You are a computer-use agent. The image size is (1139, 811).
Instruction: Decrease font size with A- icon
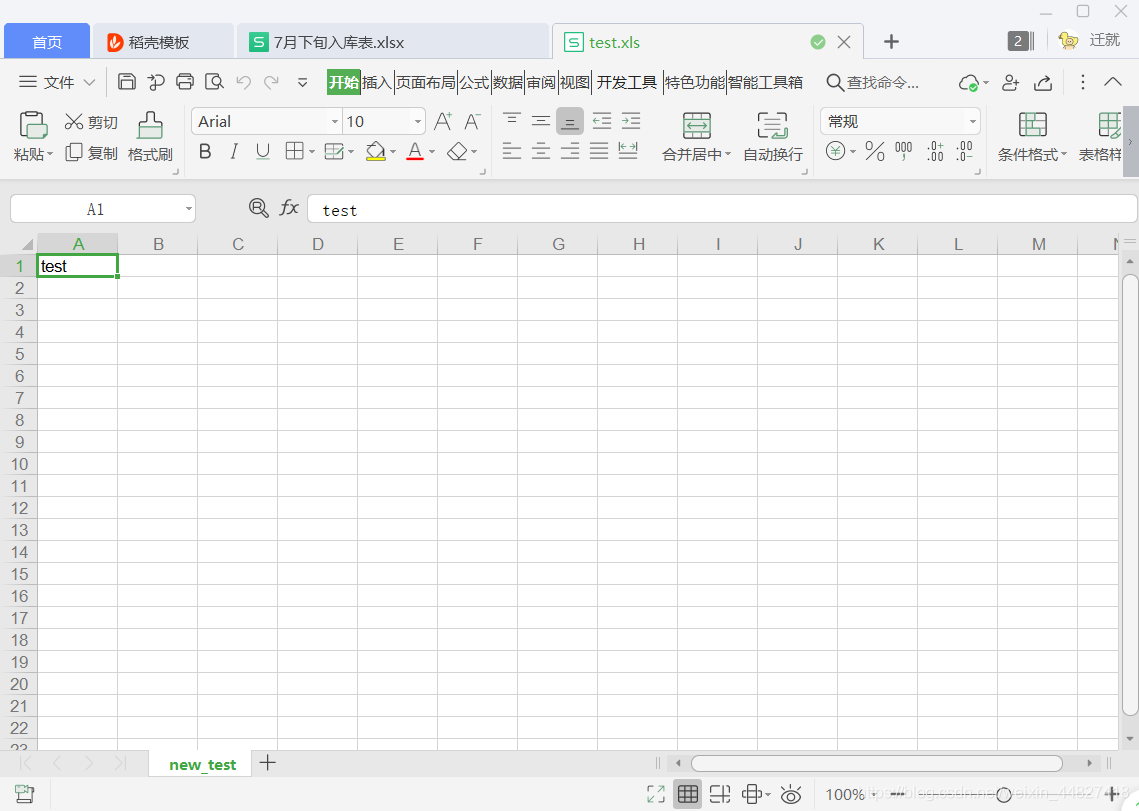[x=472, y=121]
